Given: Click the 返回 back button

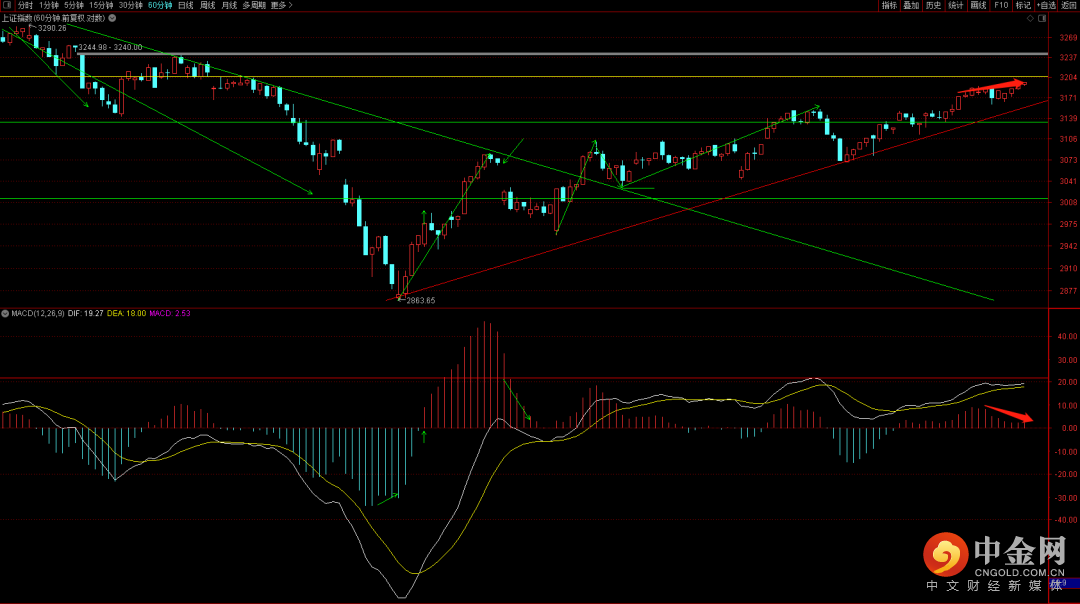Looking at the screenshot, I should (1068, 5).
